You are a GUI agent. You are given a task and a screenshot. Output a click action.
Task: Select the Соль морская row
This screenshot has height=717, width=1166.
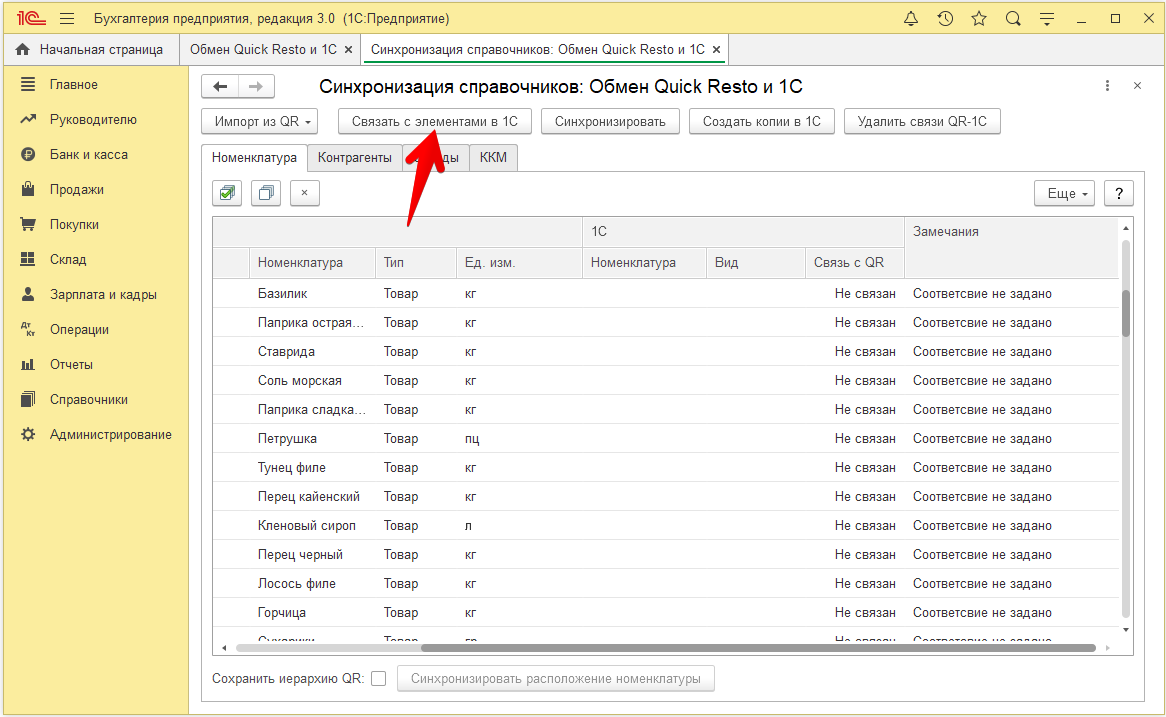pyautogui.click(x=666, y=380)
